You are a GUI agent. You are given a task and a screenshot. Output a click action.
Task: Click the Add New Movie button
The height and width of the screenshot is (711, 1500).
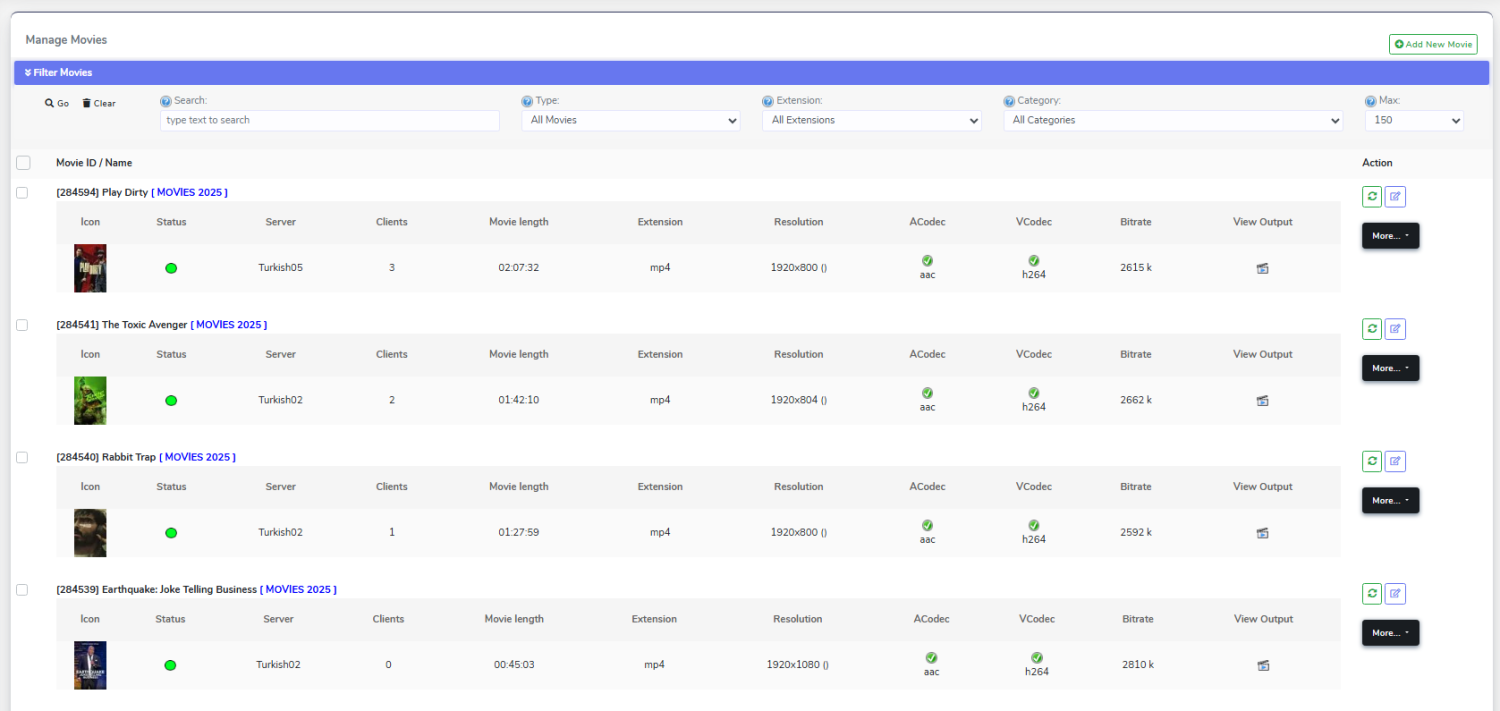coord(1432,45)
